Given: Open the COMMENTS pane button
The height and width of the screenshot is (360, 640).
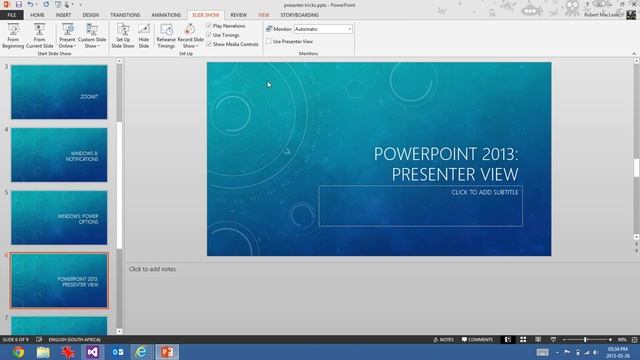Looking at the screenshot, I should click(477, 340).
